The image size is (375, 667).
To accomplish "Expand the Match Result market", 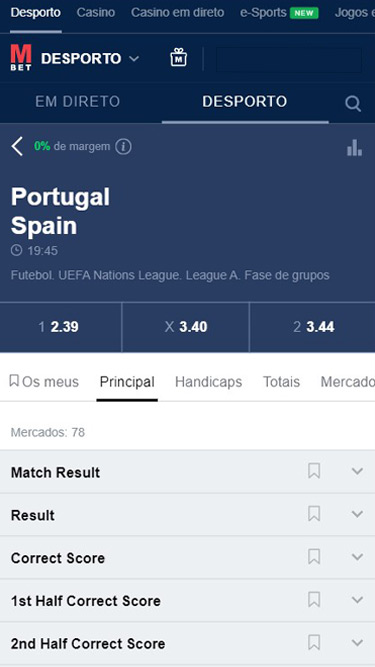I will [x=357, y=471].
